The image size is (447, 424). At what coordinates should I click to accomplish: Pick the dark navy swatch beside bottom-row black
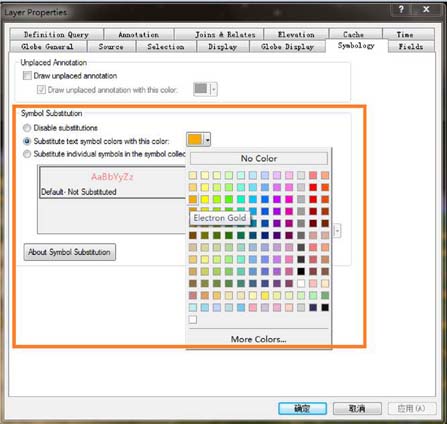[313, 307]
